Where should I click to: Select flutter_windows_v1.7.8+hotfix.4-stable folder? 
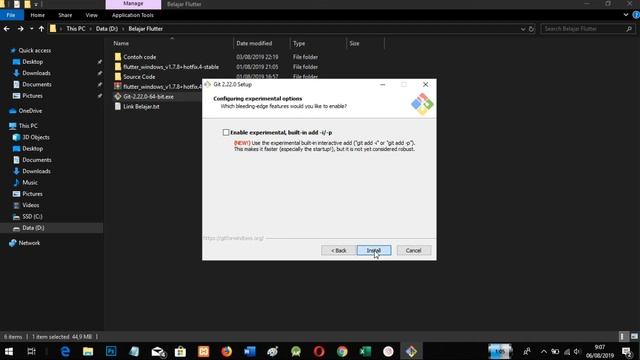click(171, 67)
